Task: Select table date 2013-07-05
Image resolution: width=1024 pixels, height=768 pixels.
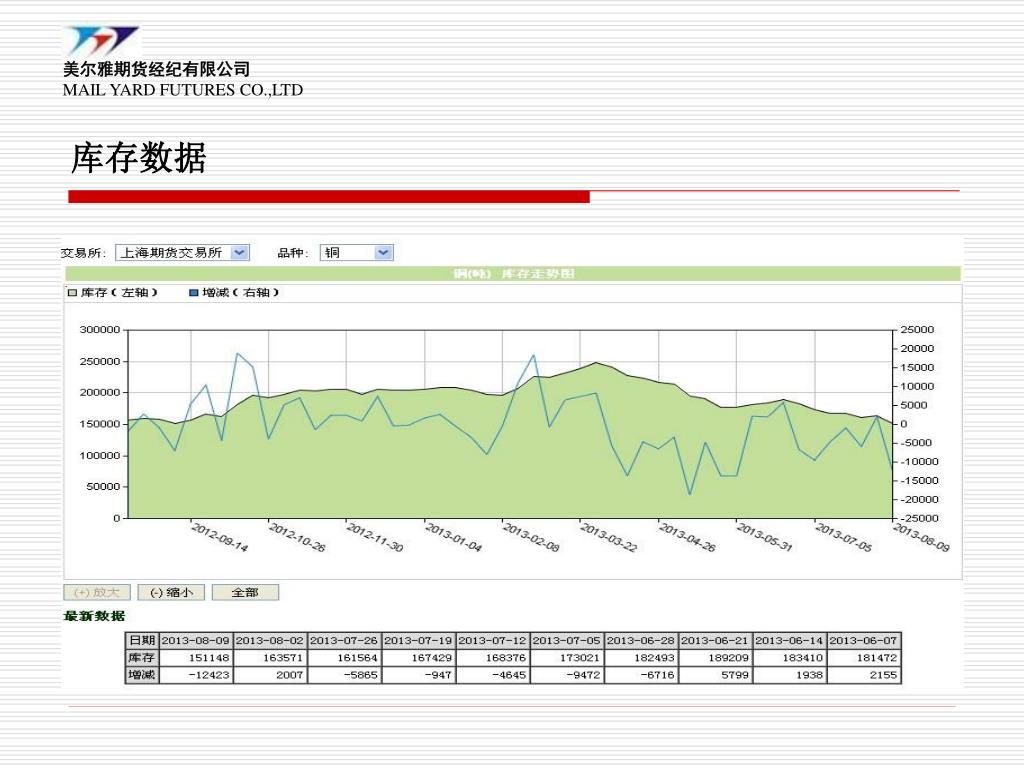Action: pos(567,641)
